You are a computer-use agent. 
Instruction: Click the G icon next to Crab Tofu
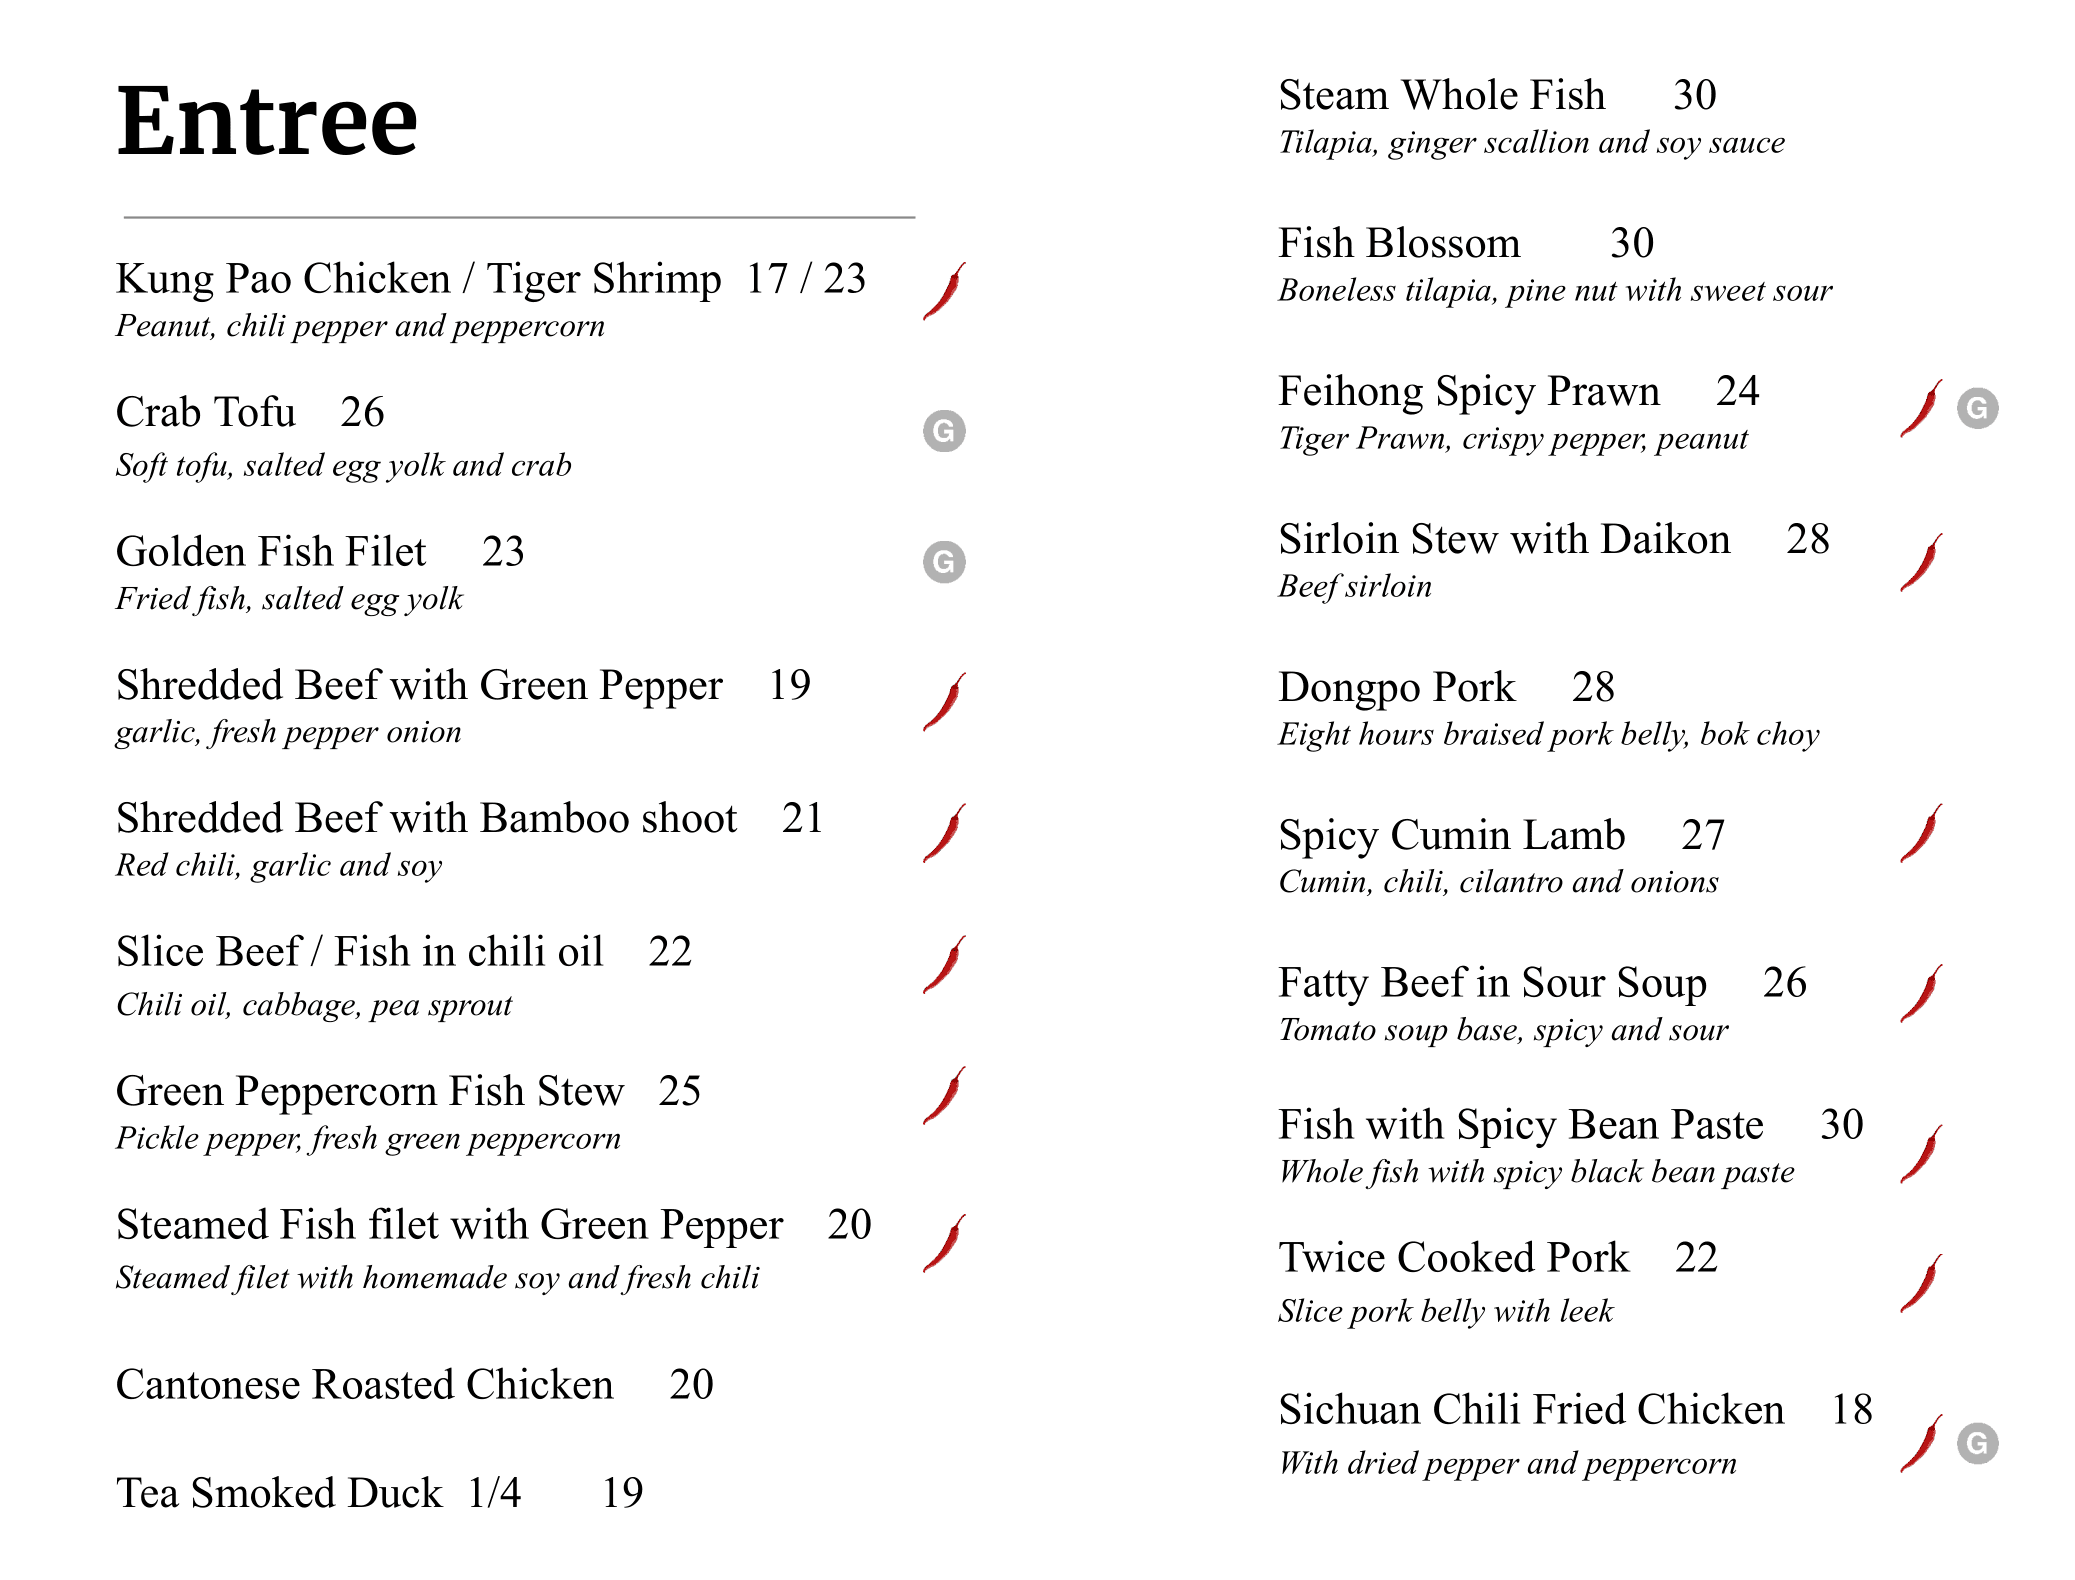944,431
